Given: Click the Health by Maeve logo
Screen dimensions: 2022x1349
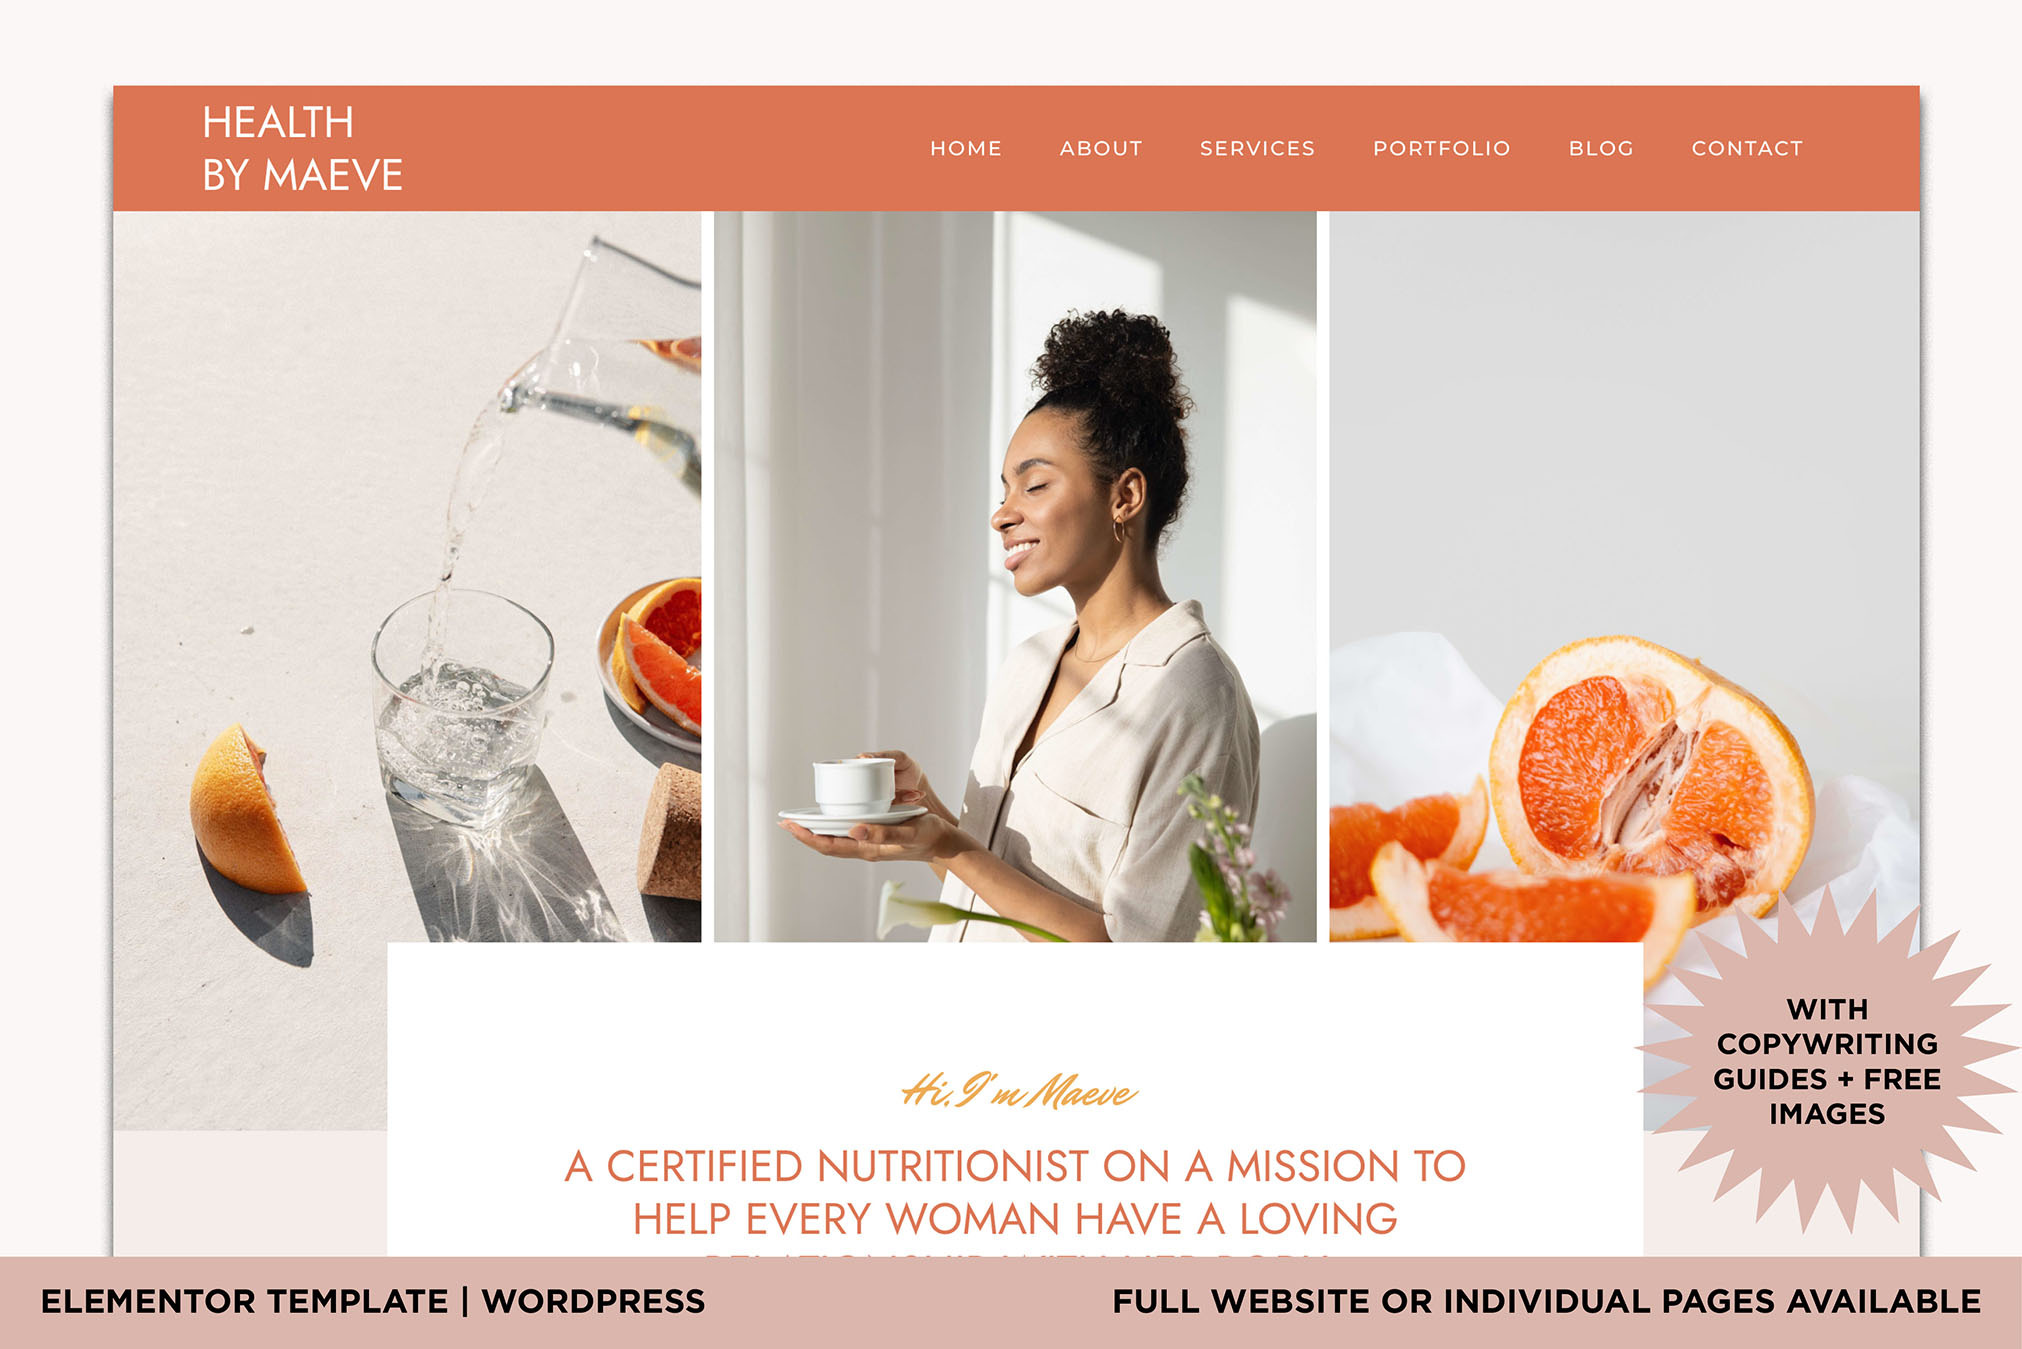Looking at the screenshot, I should (302, 149).
